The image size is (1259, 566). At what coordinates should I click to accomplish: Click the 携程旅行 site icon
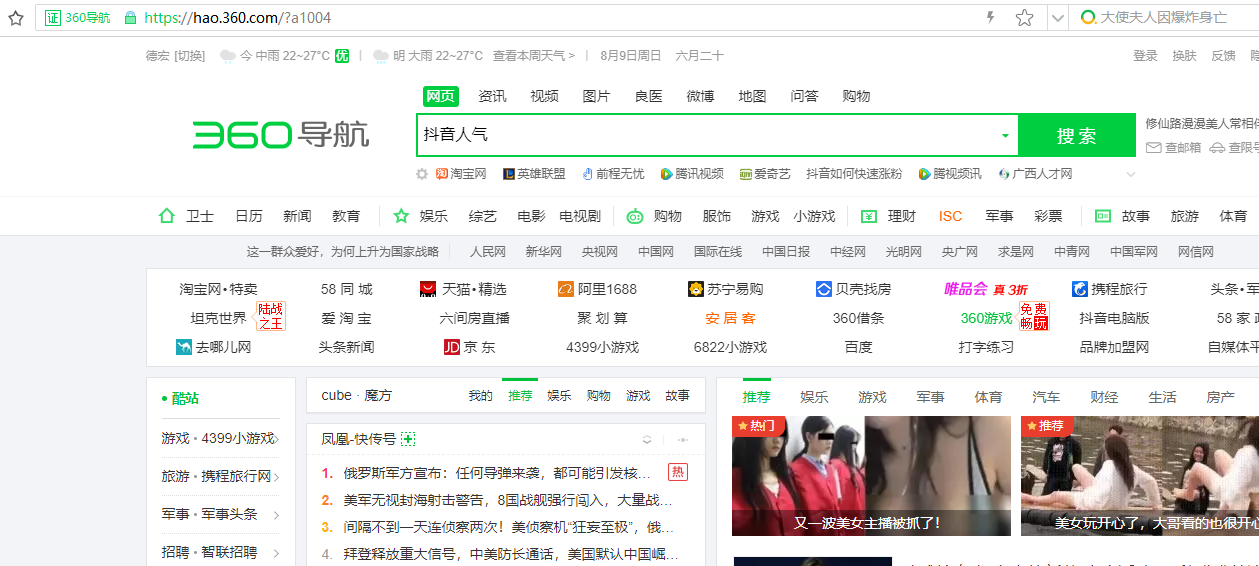click(1080, 289)
